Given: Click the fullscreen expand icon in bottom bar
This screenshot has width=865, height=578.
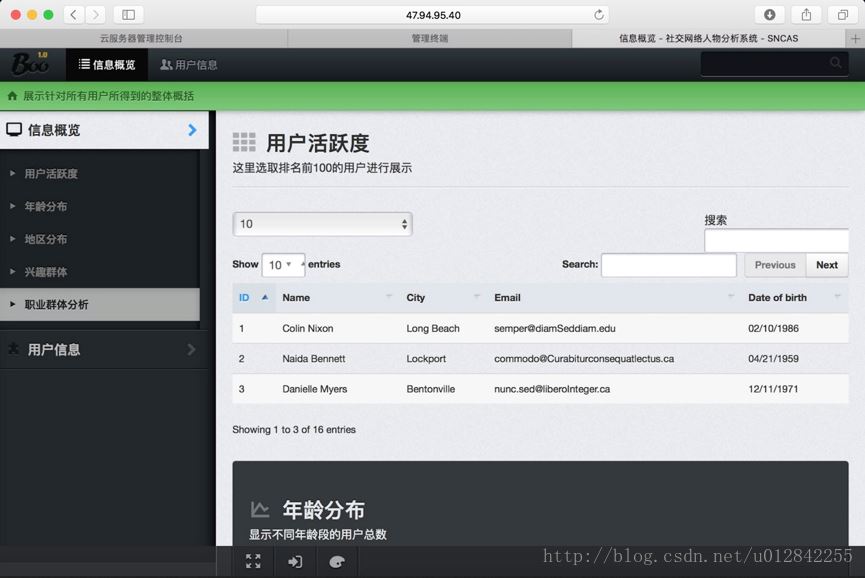Looking at the screenshot, I should click(253, 562).
